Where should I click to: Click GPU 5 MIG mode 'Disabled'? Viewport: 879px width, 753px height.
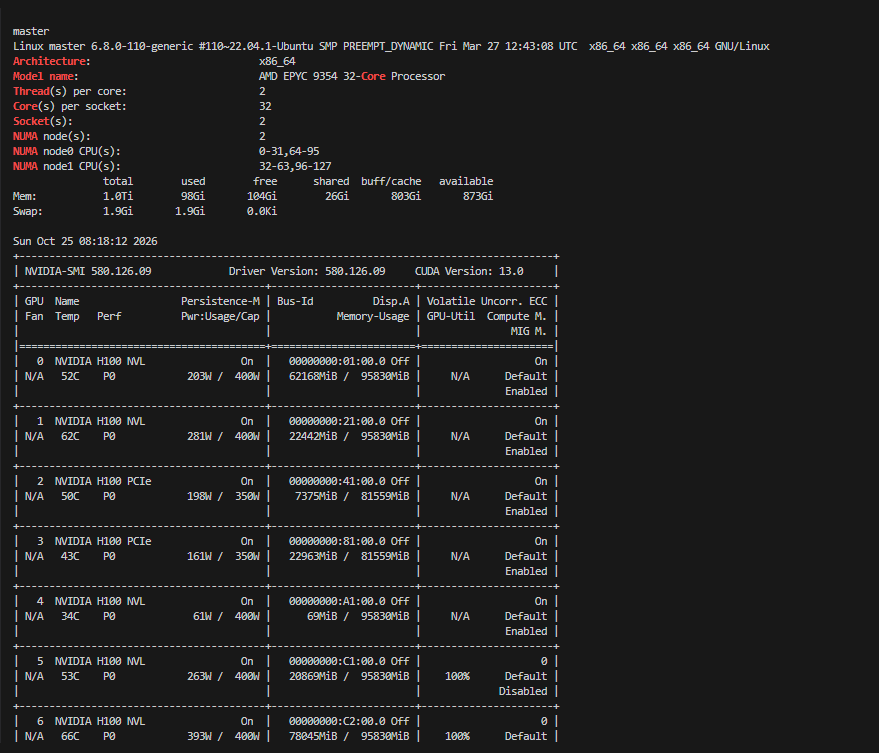pos(523,692)
